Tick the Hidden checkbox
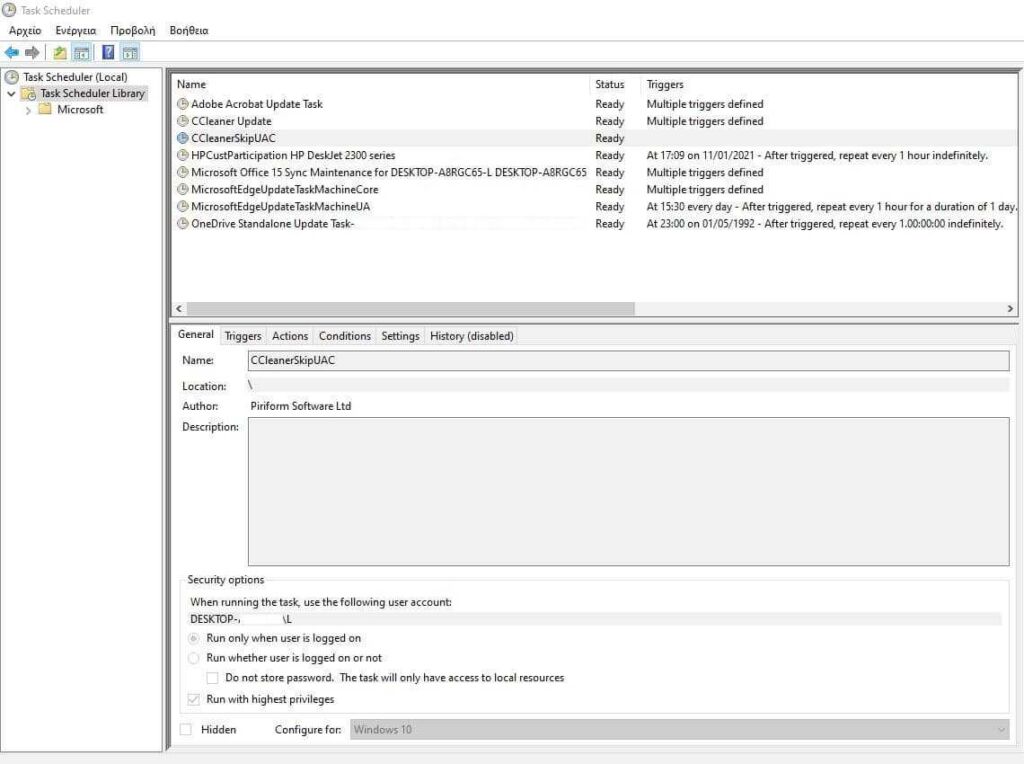Viewport: 1024px width, 764px height. click(186, 729)
